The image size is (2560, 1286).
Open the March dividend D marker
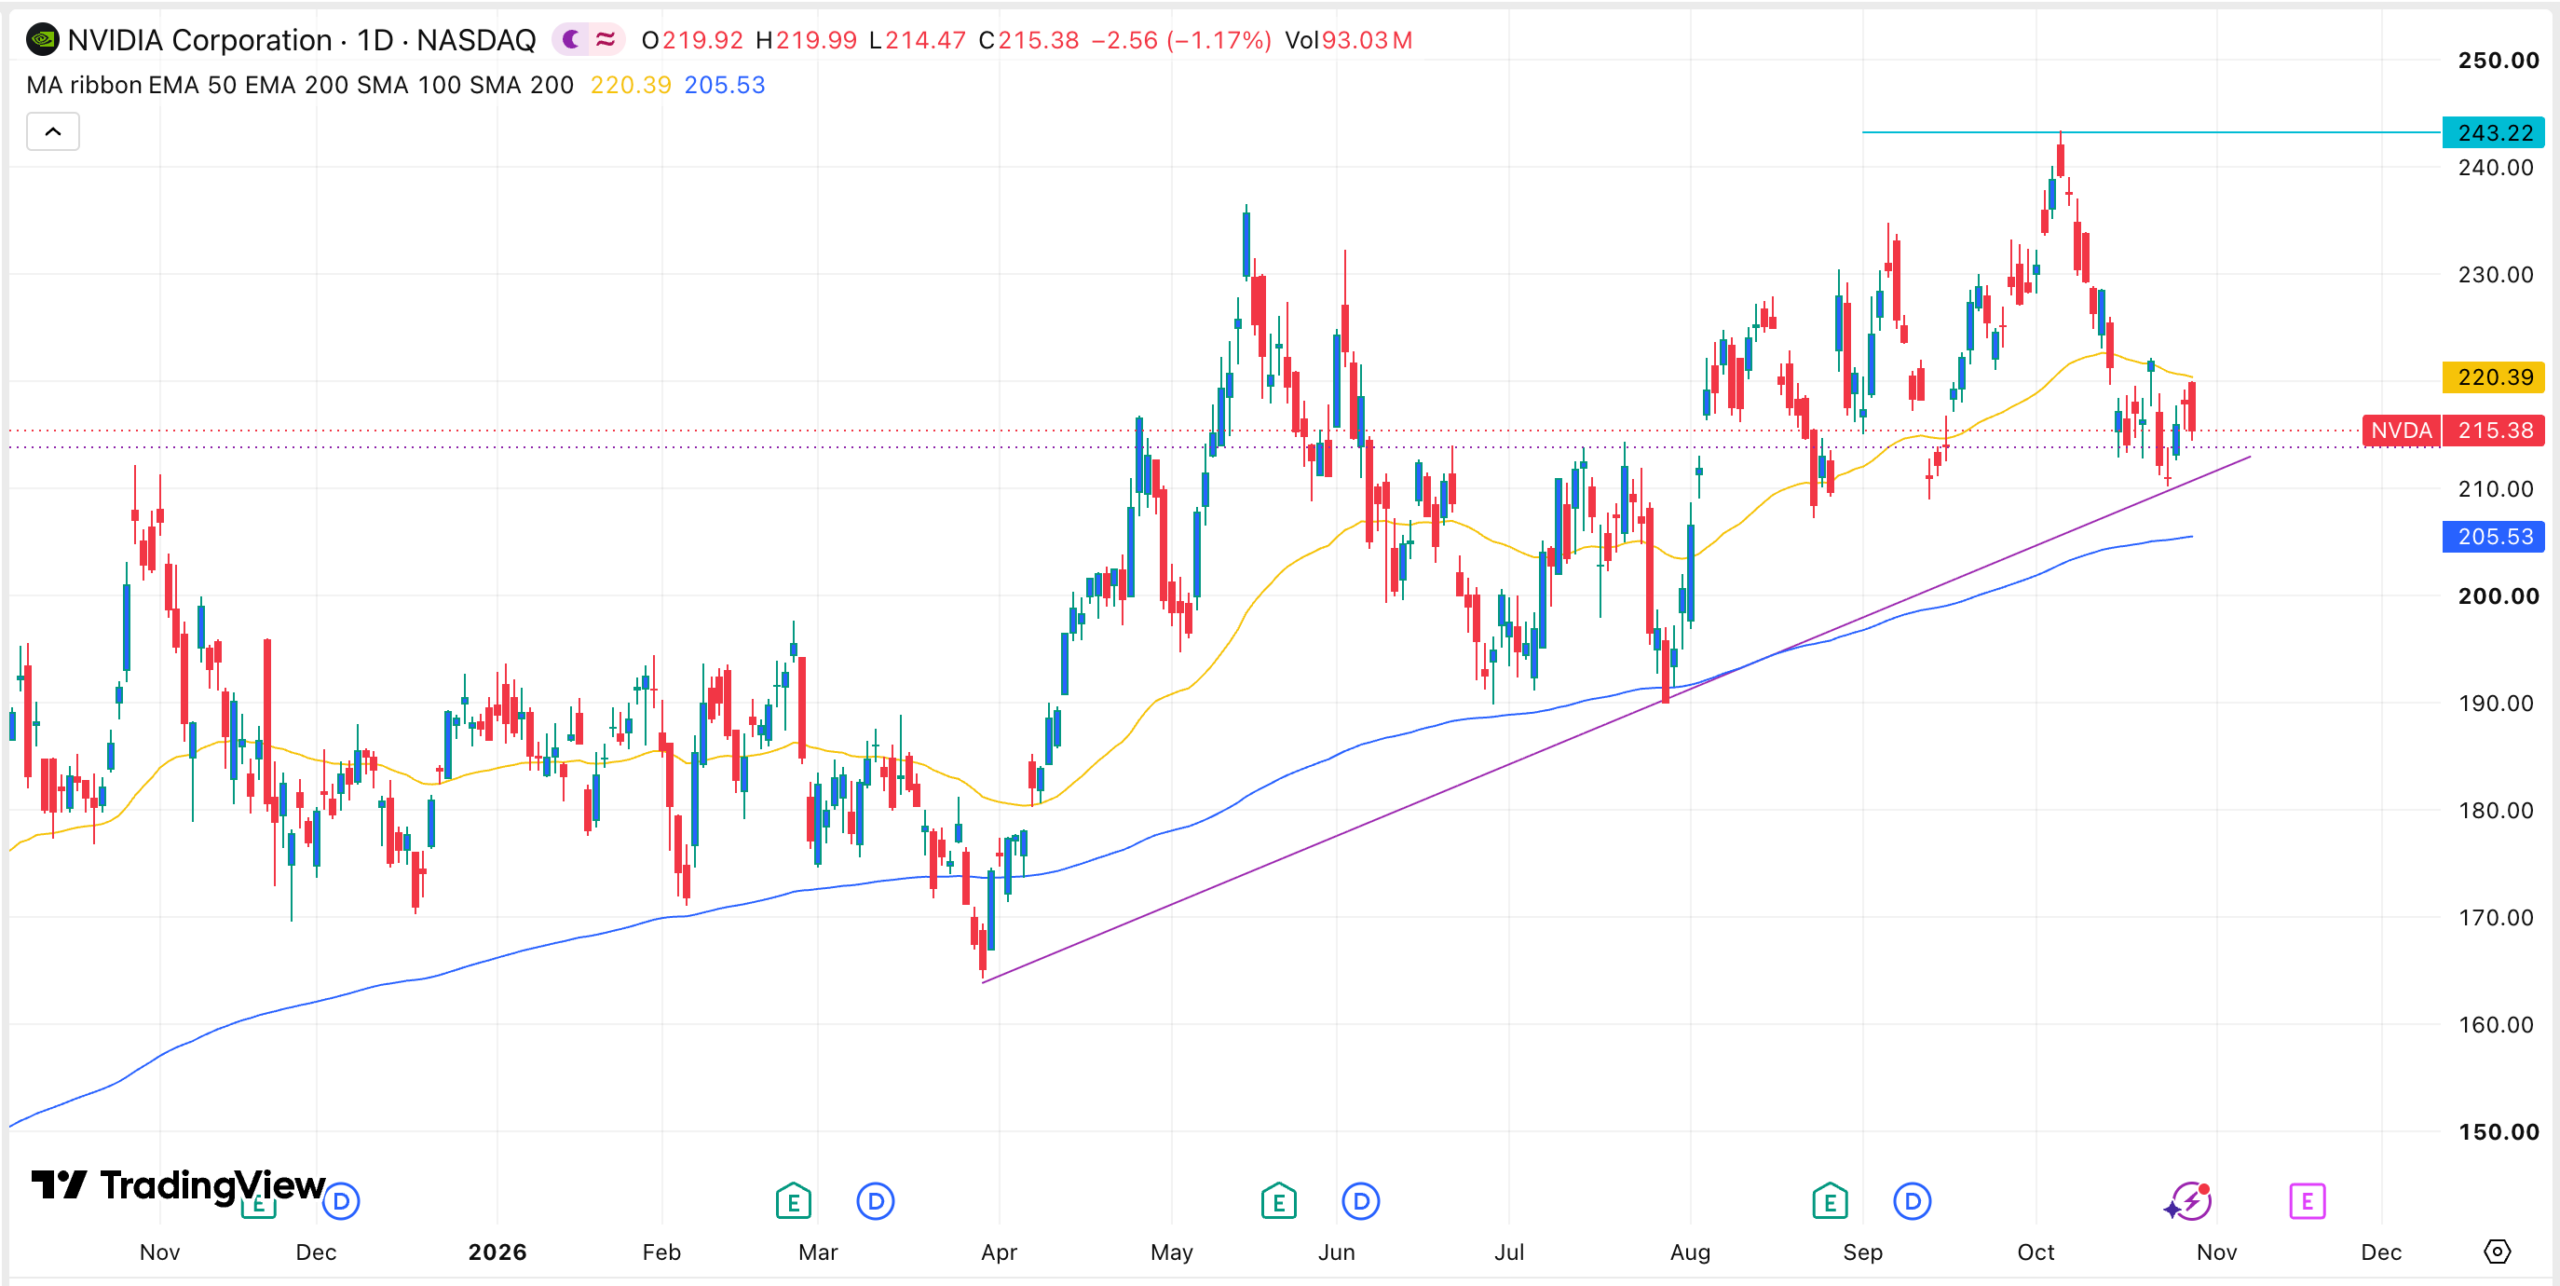876,1201
